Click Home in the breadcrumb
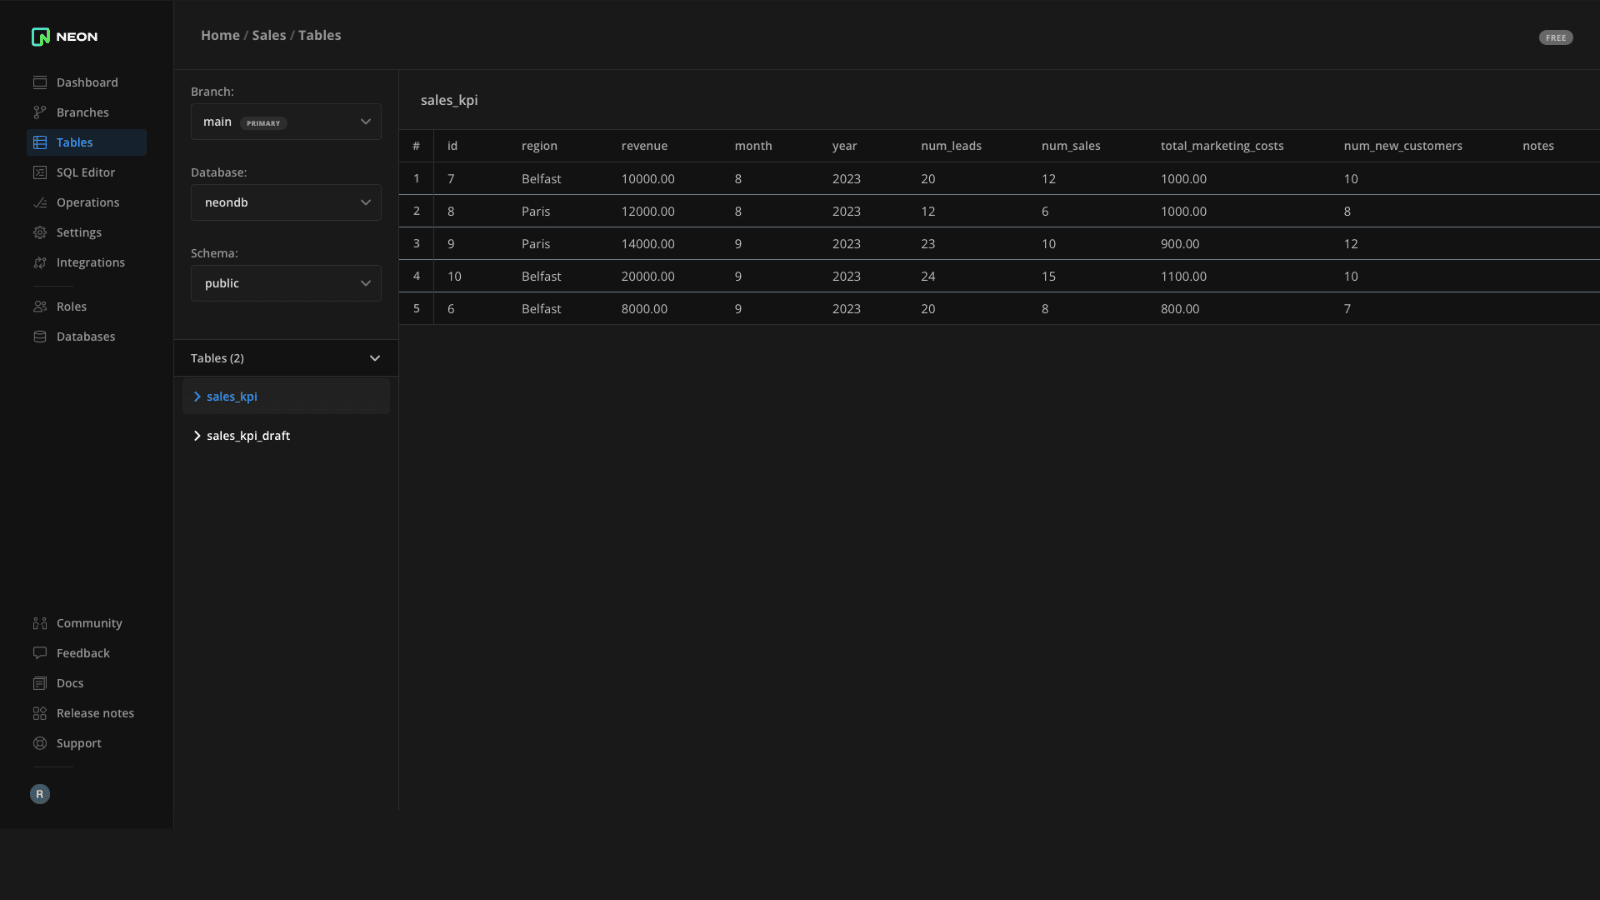 pyautogui.click(x=220, y=35)
